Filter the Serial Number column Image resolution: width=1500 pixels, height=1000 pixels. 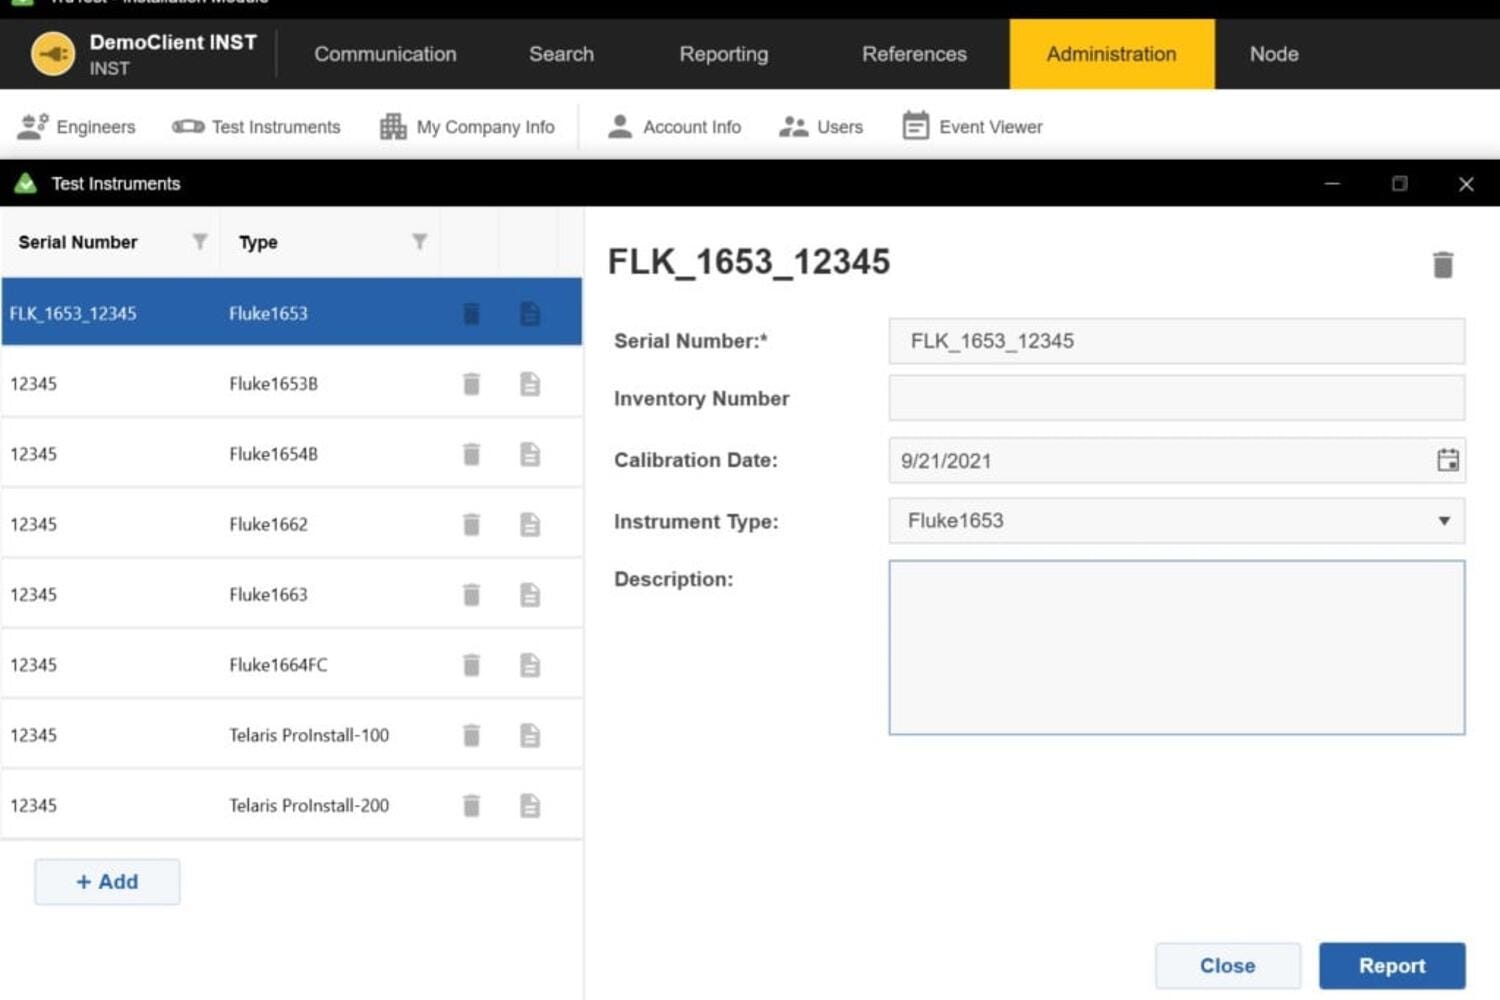(x=200, y=242)
